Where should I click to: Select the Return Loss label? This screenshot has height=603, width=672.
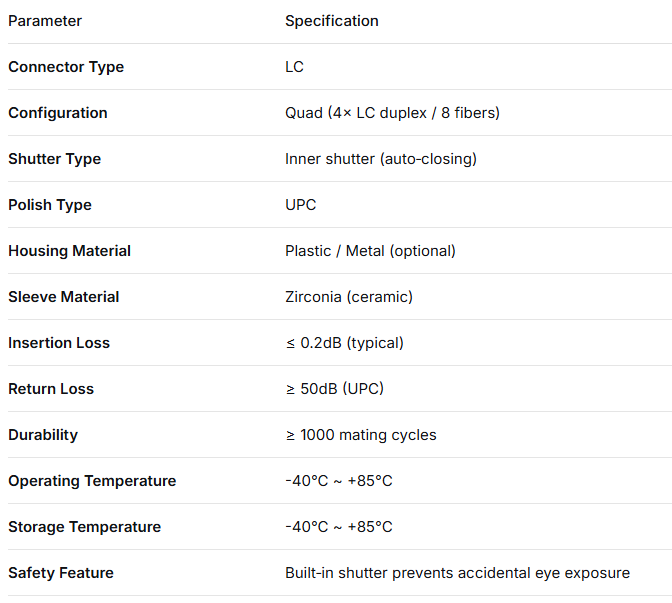pos(51,389)
